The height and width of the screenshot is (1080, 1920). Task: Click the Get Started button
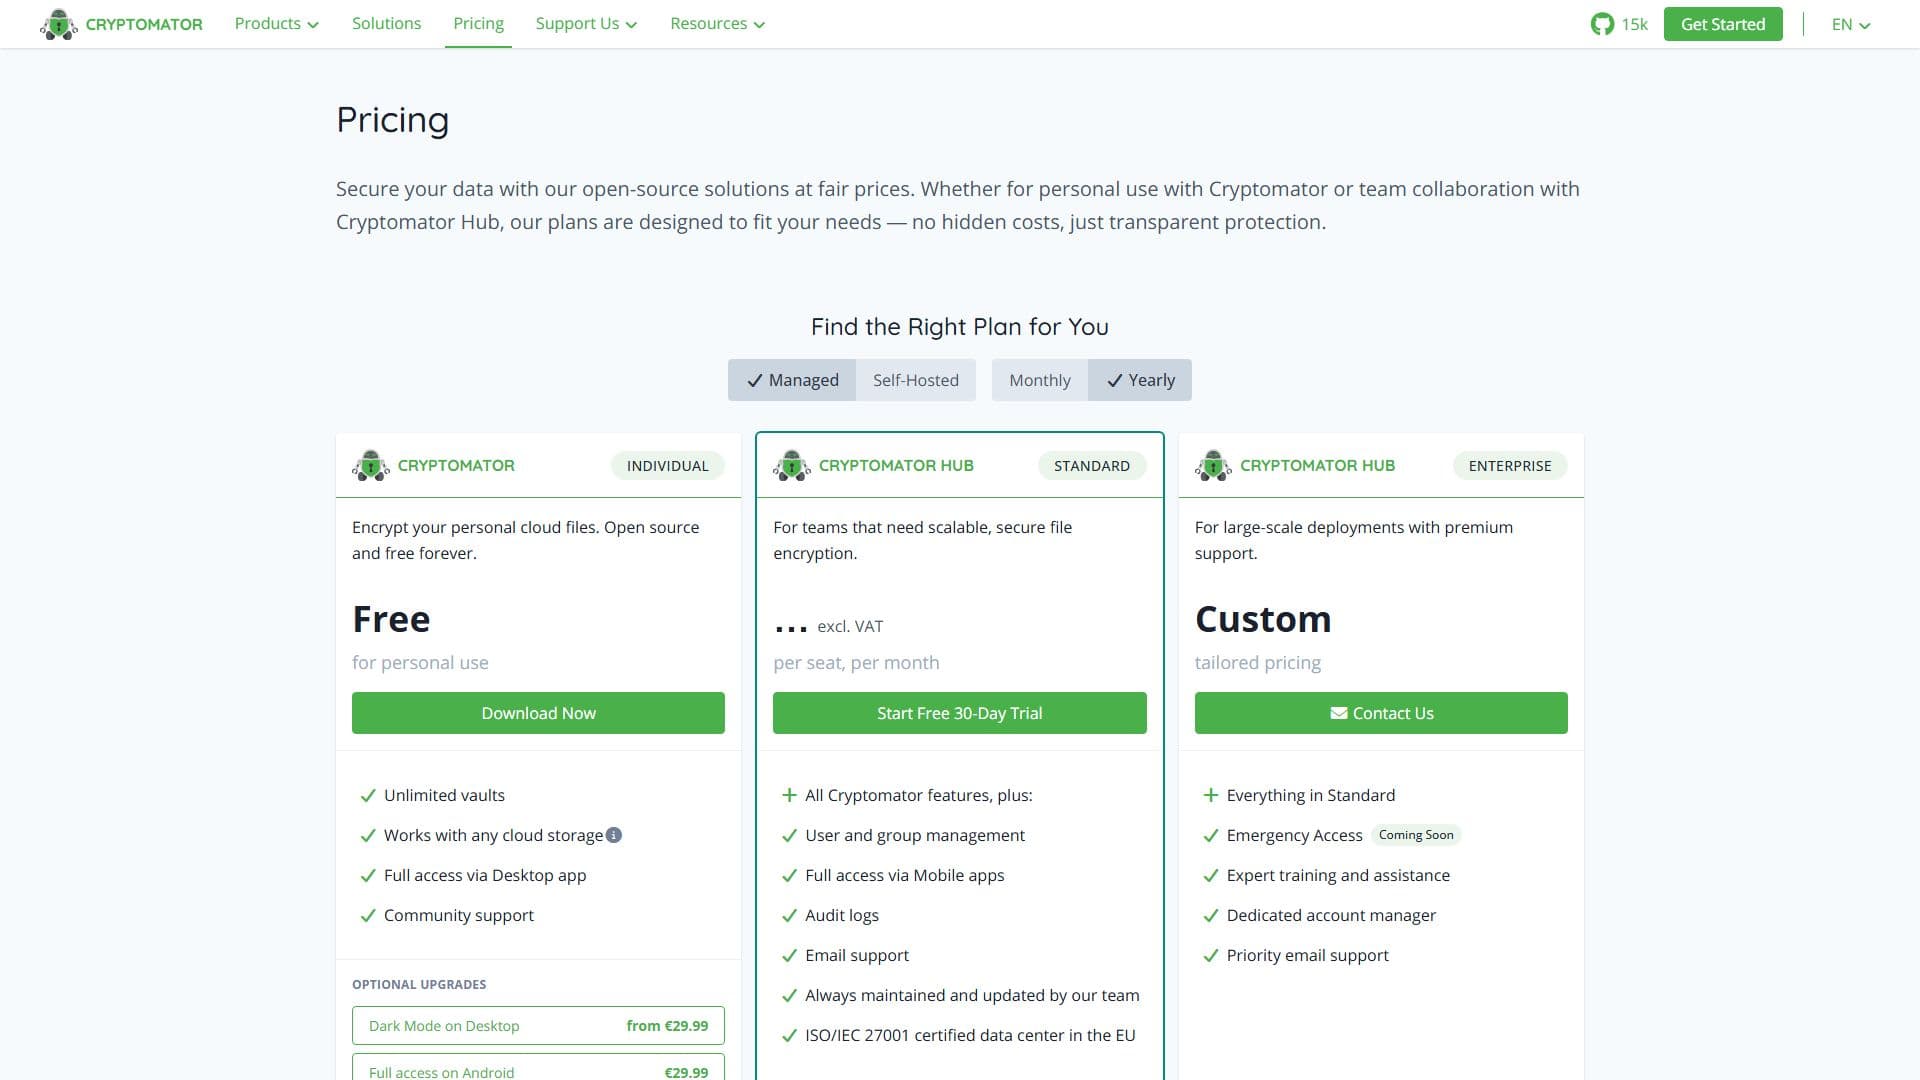coord(1723,24)
